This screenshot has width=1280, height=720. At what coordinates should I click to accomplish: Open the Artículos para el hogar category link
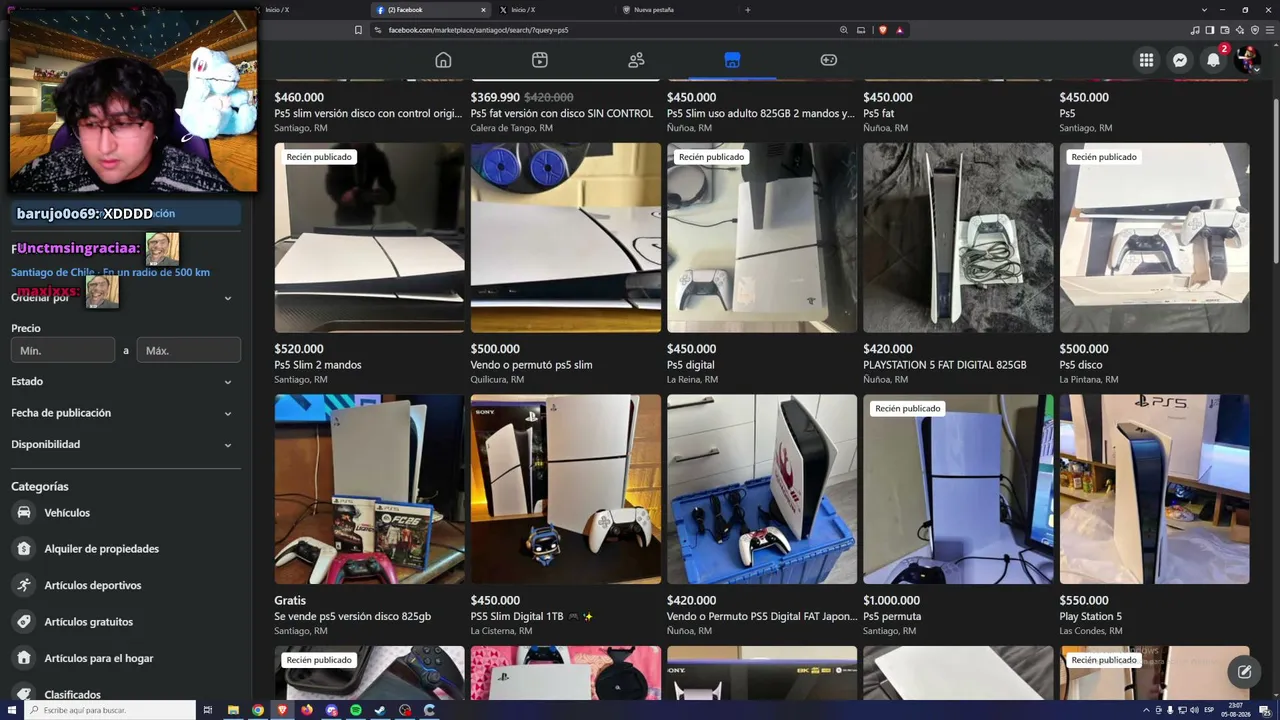click(99, 658)
